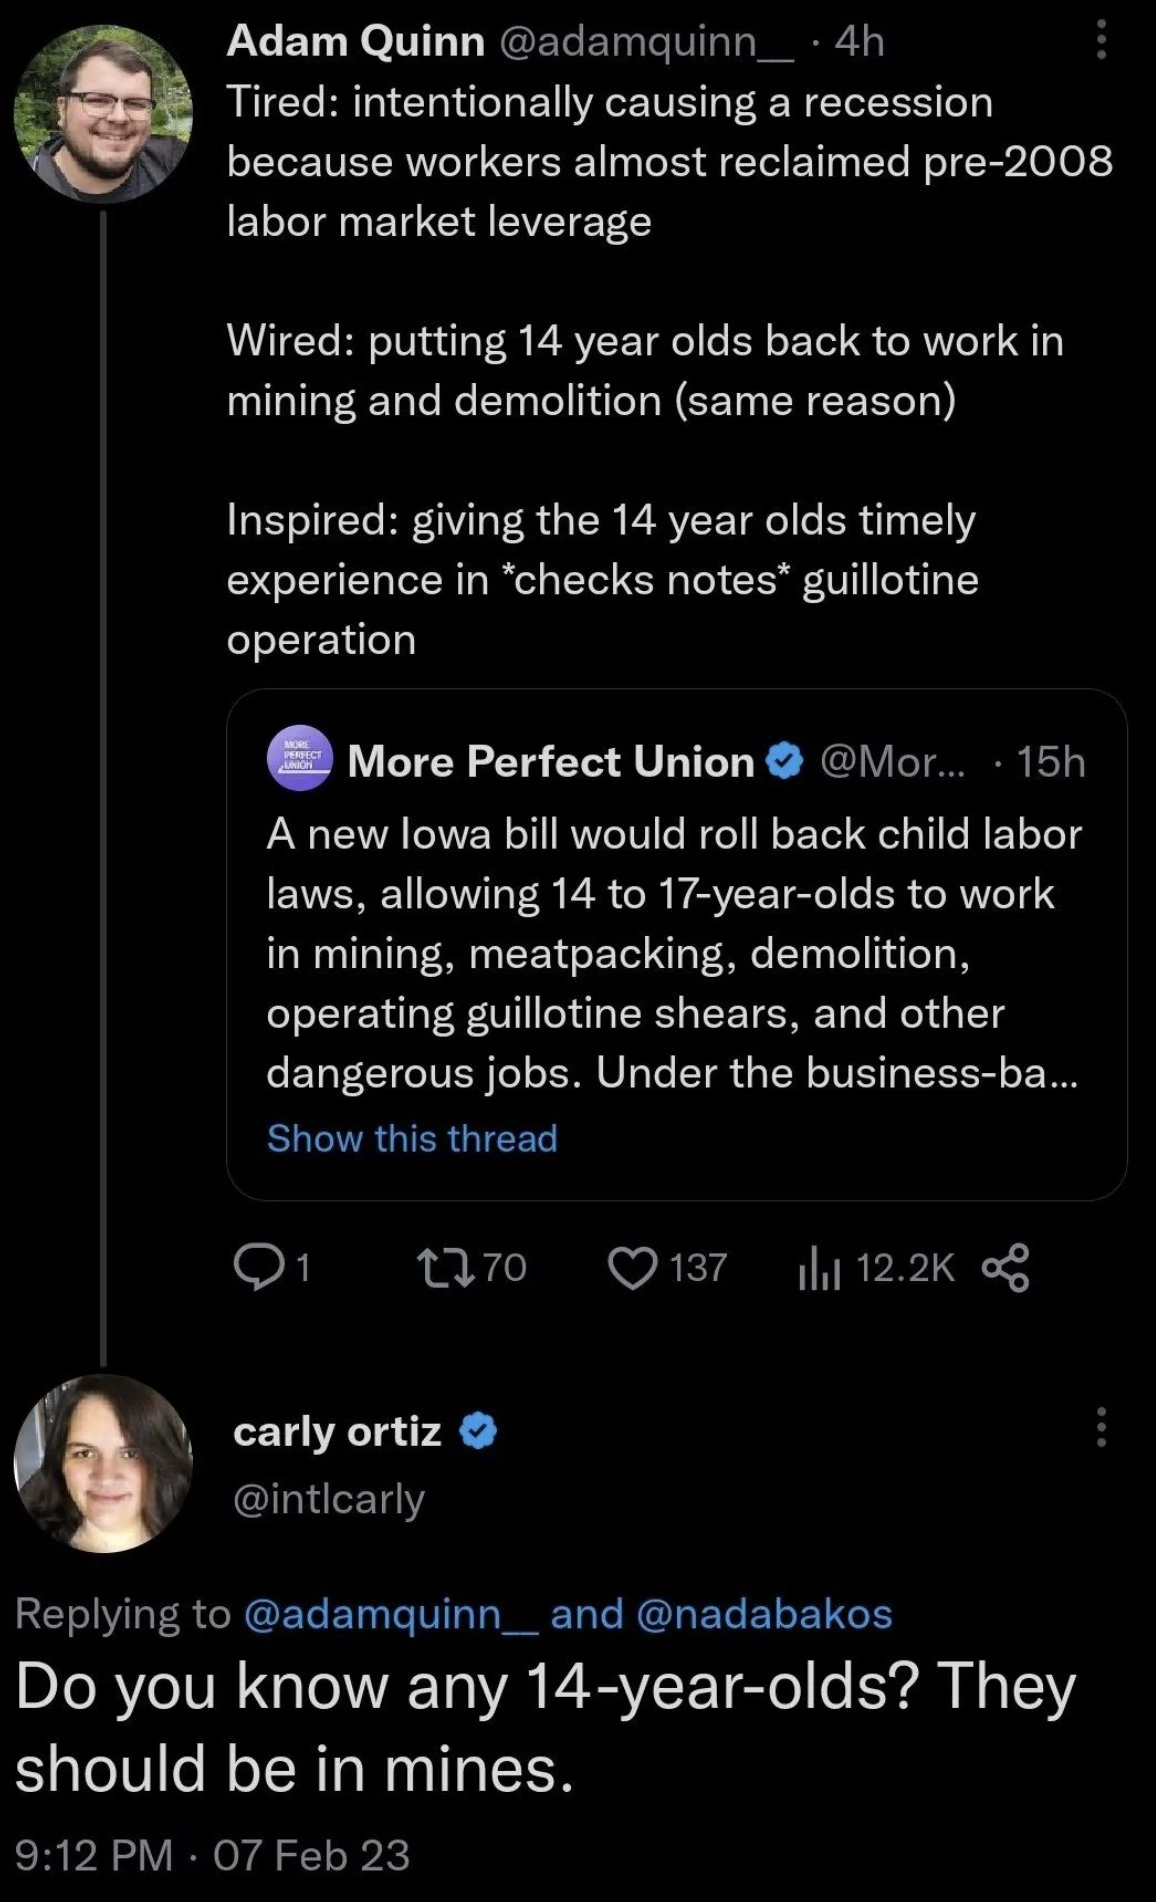Click the carly ortiz display name
This screenshot has height=1902, width=1156.
pos(337,1432)
